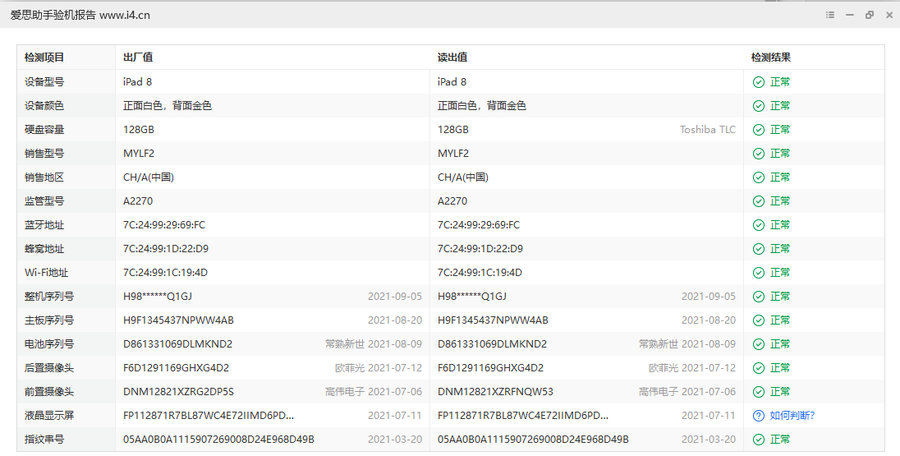Click the 正常 result in 前置摄像头 row
The width and height of the screenshot is (900, 456).
tap(780, 392)
